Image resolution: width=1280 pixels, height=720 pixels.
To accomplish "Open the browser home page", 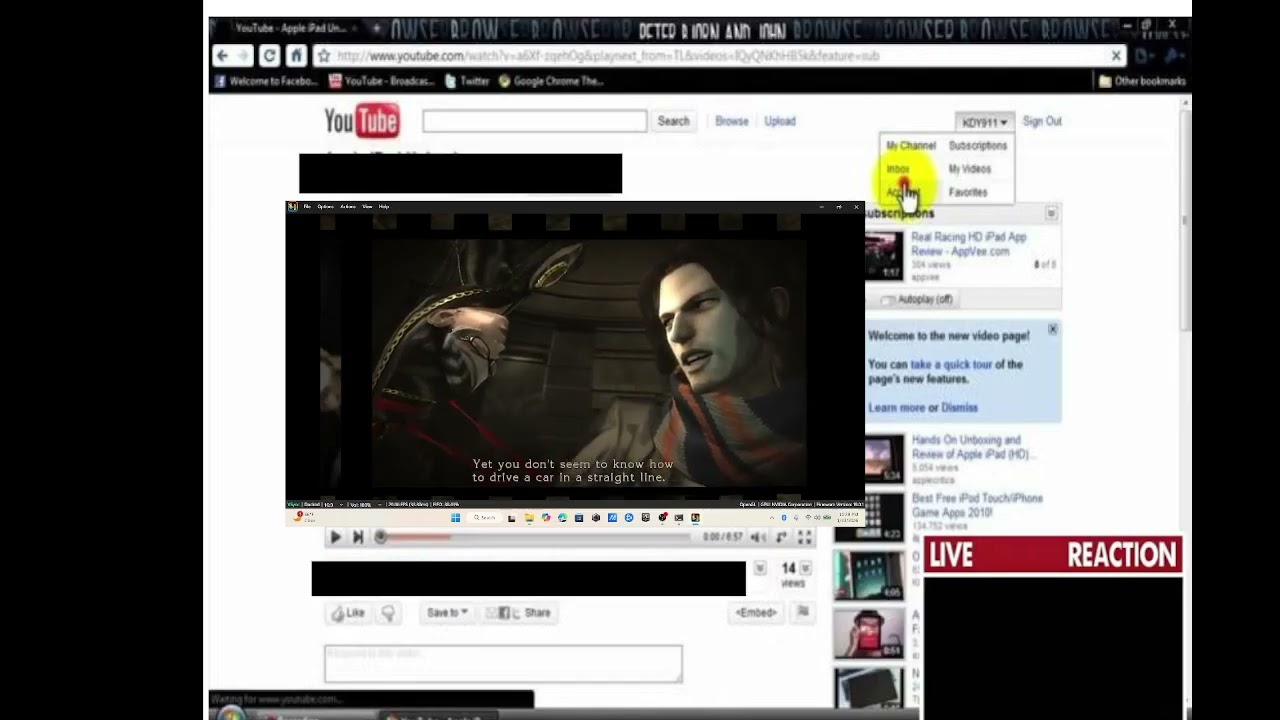I will [x=295, y=56].
